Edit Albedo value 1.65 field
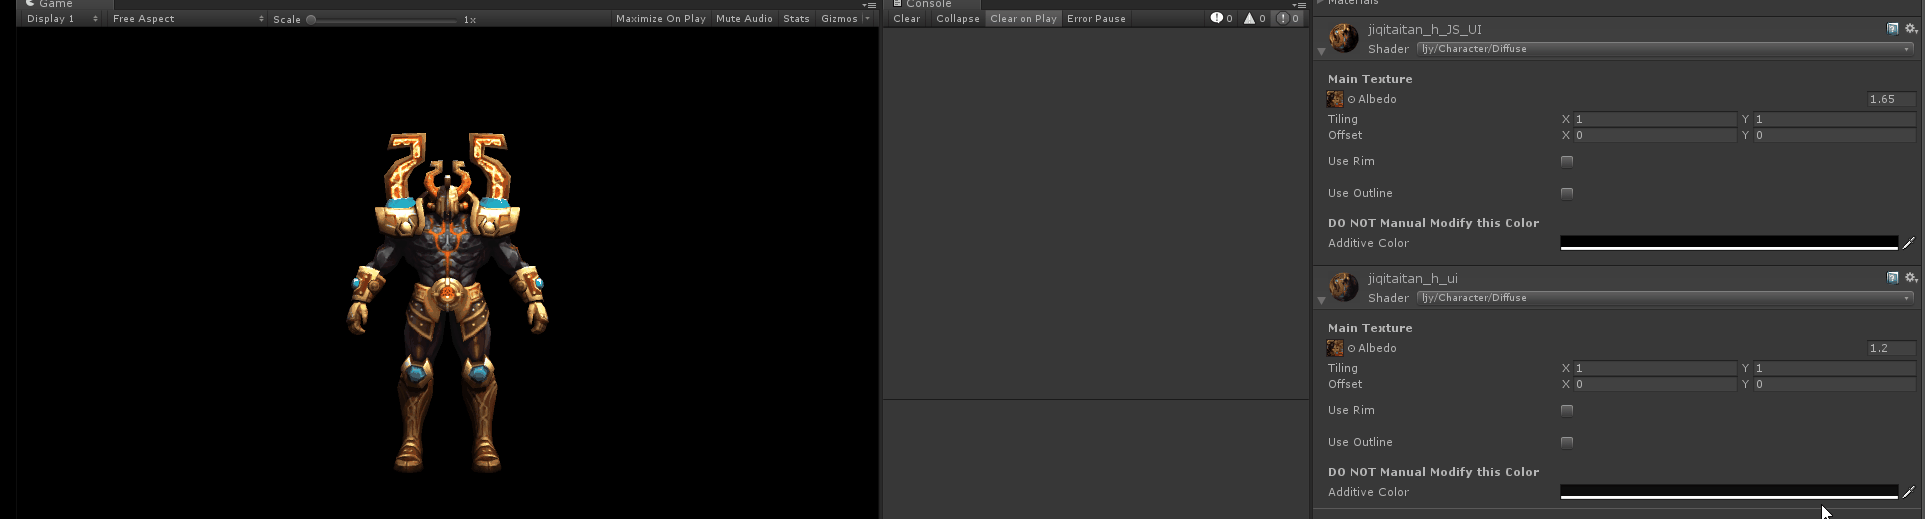Viewport: 1925px width, 519px height. click(1890, 99)
